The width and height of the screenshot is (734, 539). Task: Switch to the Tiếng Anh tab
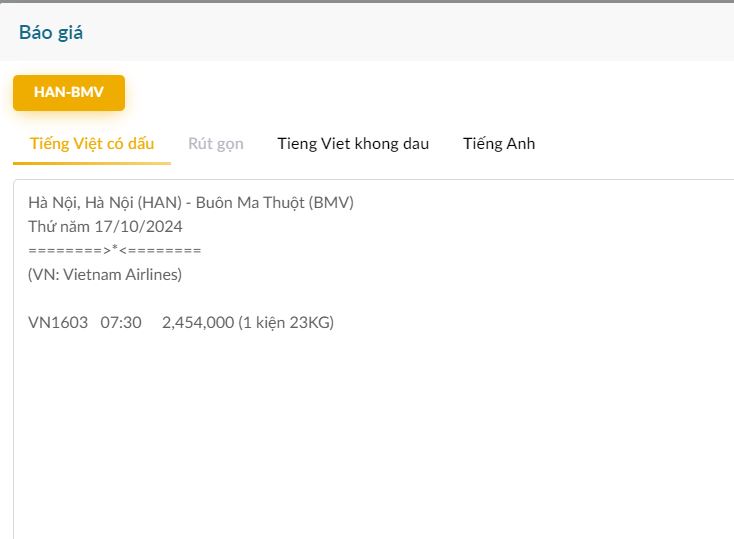(499, 143)
